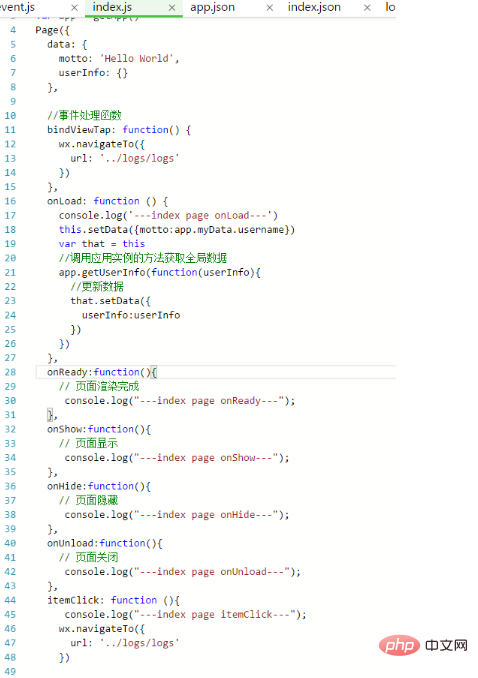Select the index.js tab

pyautogui.click(x=112, y=7)
